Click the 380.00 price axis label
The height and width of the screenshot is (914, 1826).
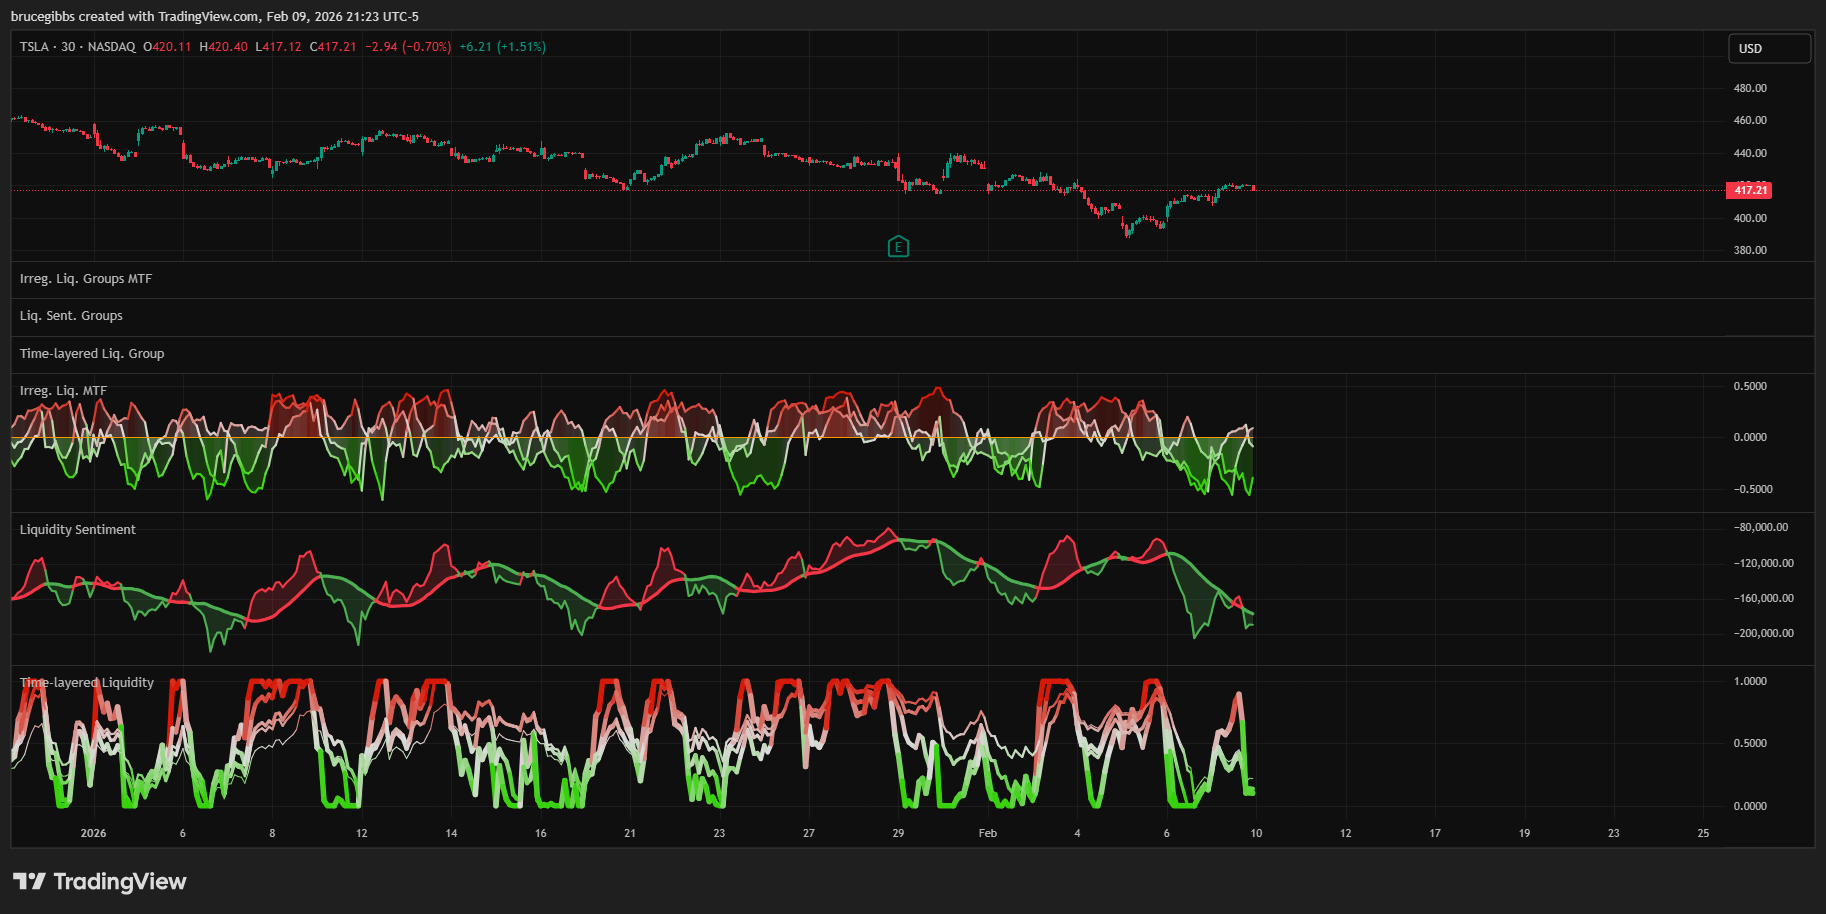pos(1749,250)
